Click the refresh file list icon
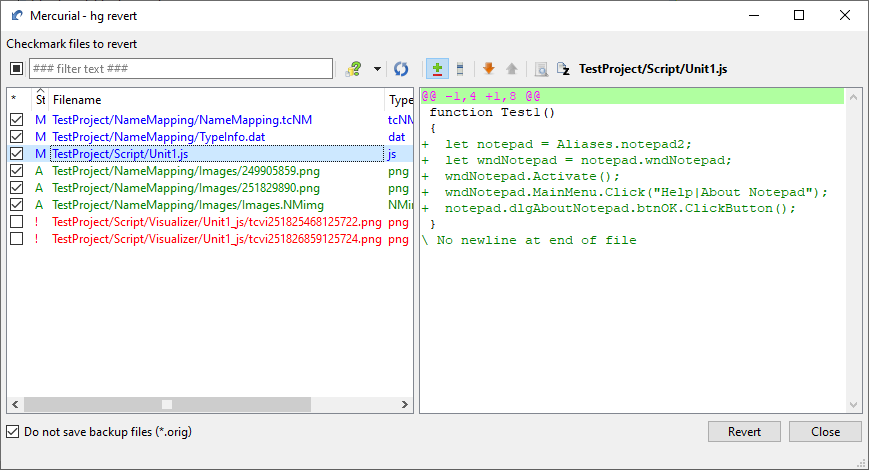 point(401,69)
